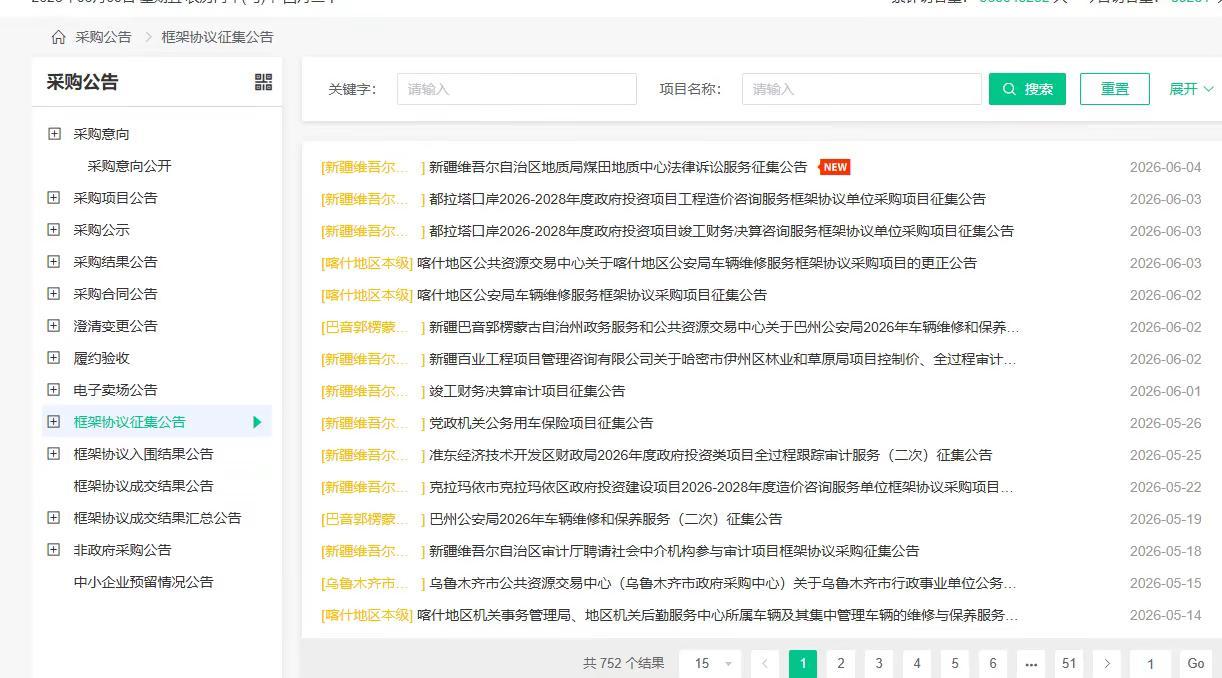Screen dimensions: 1222x678
Task: Open 采购意向公开 in sidebar
Action: 130,166
